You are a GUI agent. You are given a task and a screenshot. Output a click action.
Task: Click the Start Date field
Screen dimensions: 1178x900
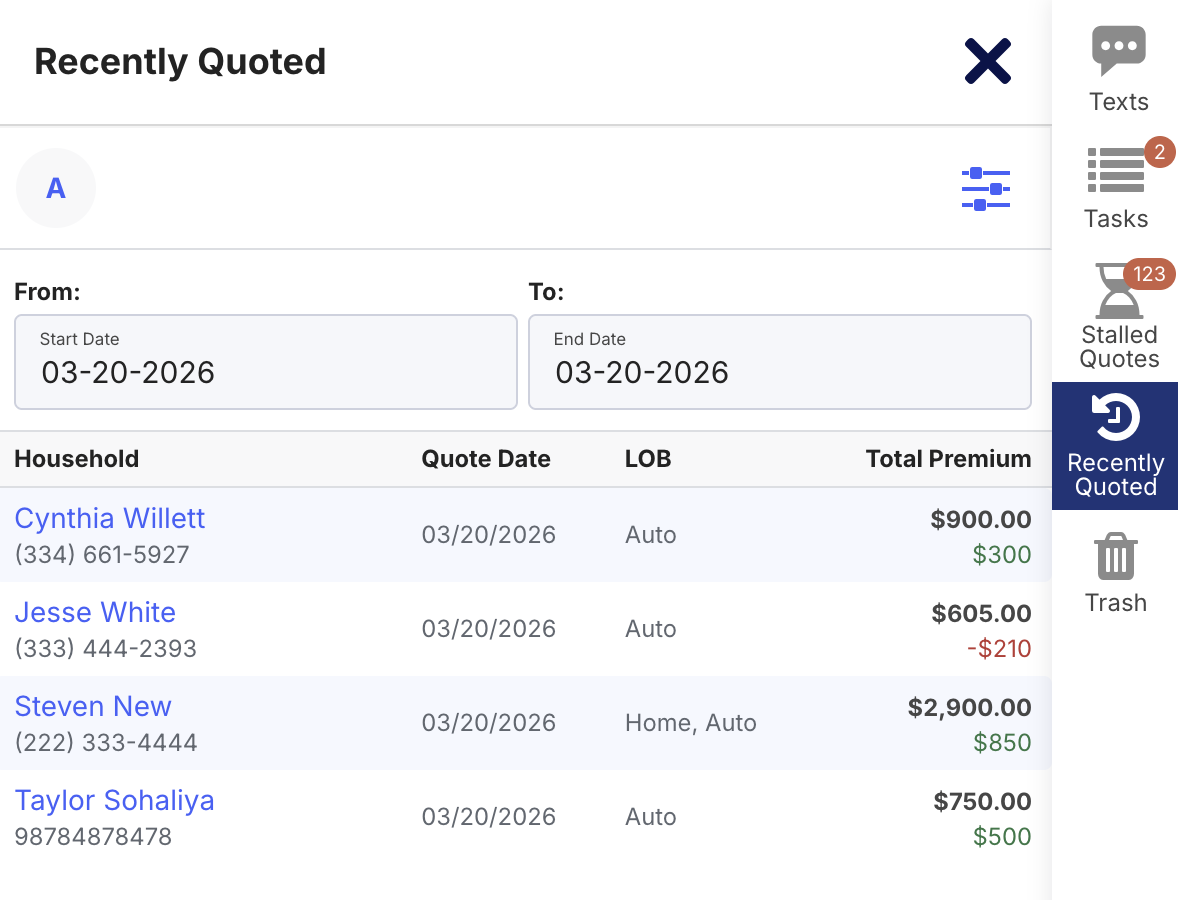click(265, 362)
